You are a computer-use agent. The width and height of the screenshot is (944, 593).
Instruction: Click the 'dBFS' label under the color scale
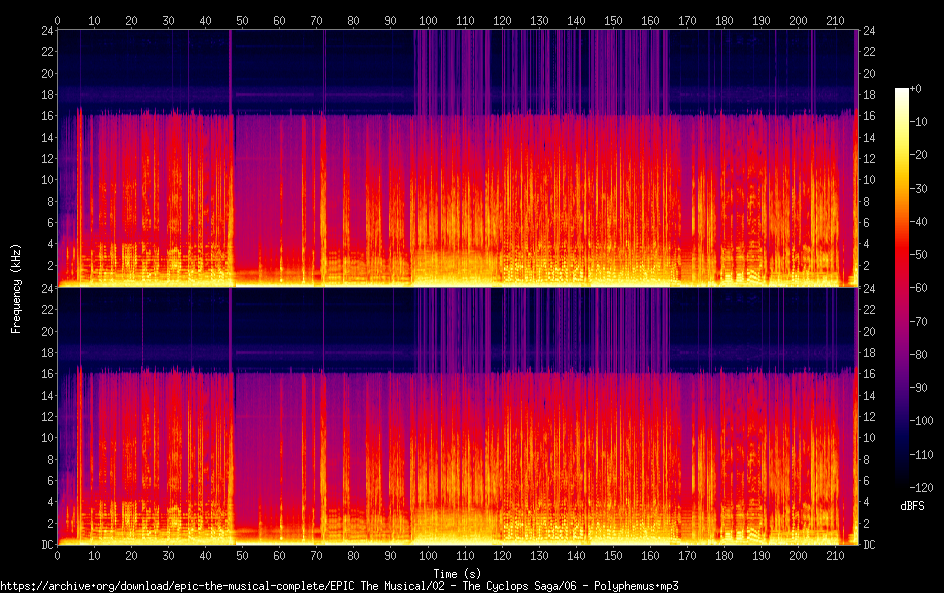coord(912,508)
